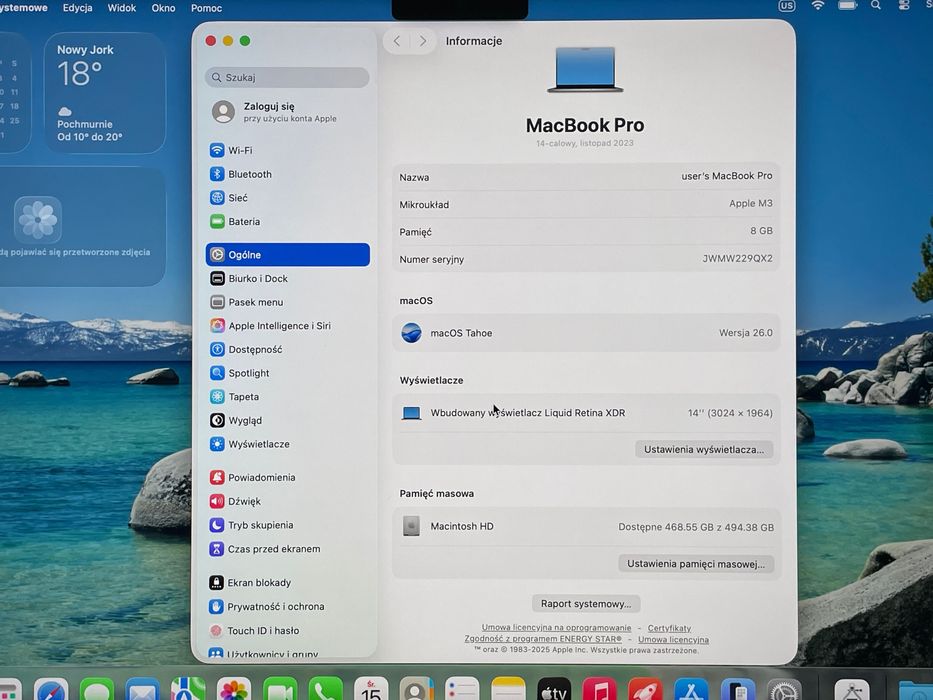Open the Widok menu
The width and height of the screenshot is (933, 700).
(x=122, y=8)
